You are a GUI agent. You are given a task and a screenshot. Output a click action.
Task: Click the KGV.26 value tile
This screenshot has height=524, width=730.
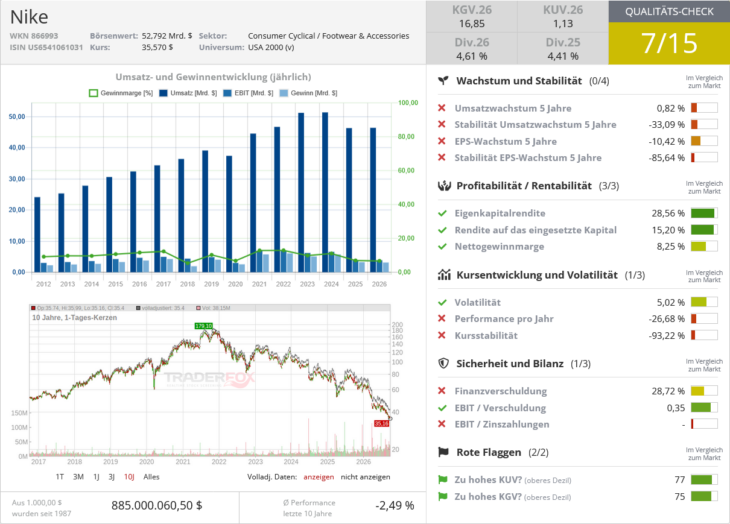pos(472,17)
